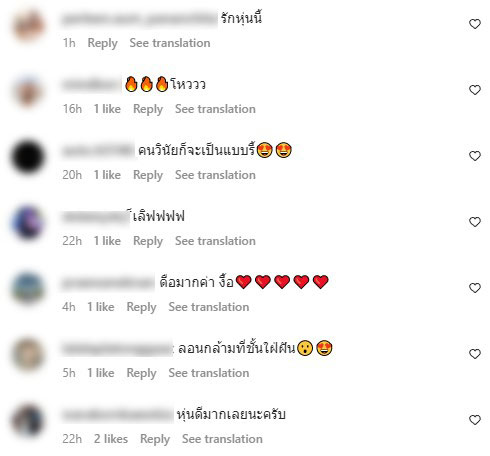Screen dimensions: 490x456
Task: Open the 2 likes count
Action: 111,439
